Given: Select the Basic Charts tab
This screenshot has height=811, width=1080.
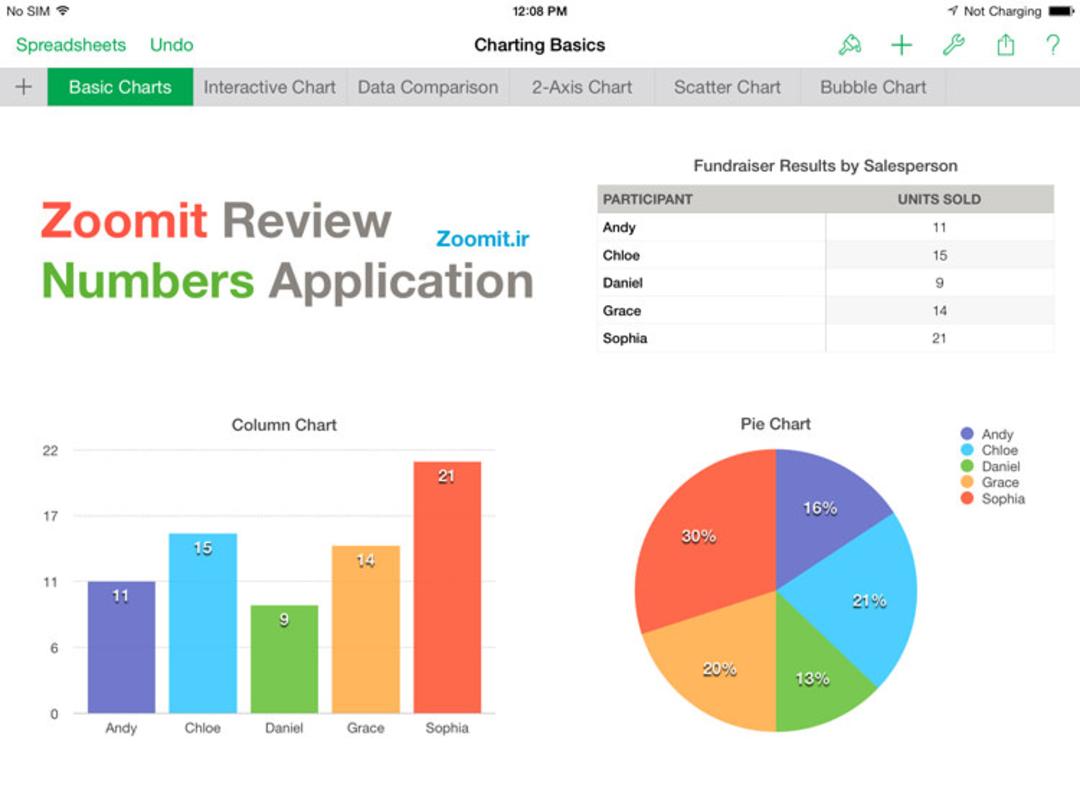Looking at the screenshot, I should [120, 87].
